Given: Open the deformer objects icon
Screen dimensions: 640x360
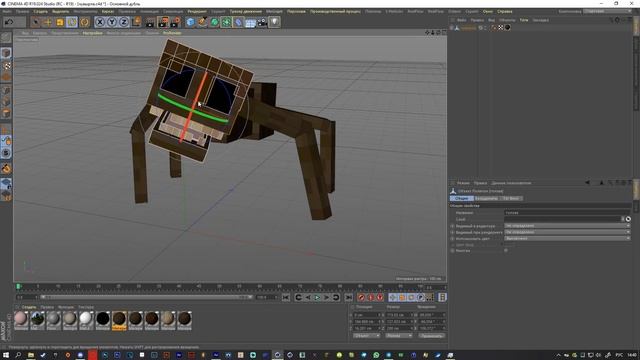Looking at the screenshot, I should click(238, 22).
